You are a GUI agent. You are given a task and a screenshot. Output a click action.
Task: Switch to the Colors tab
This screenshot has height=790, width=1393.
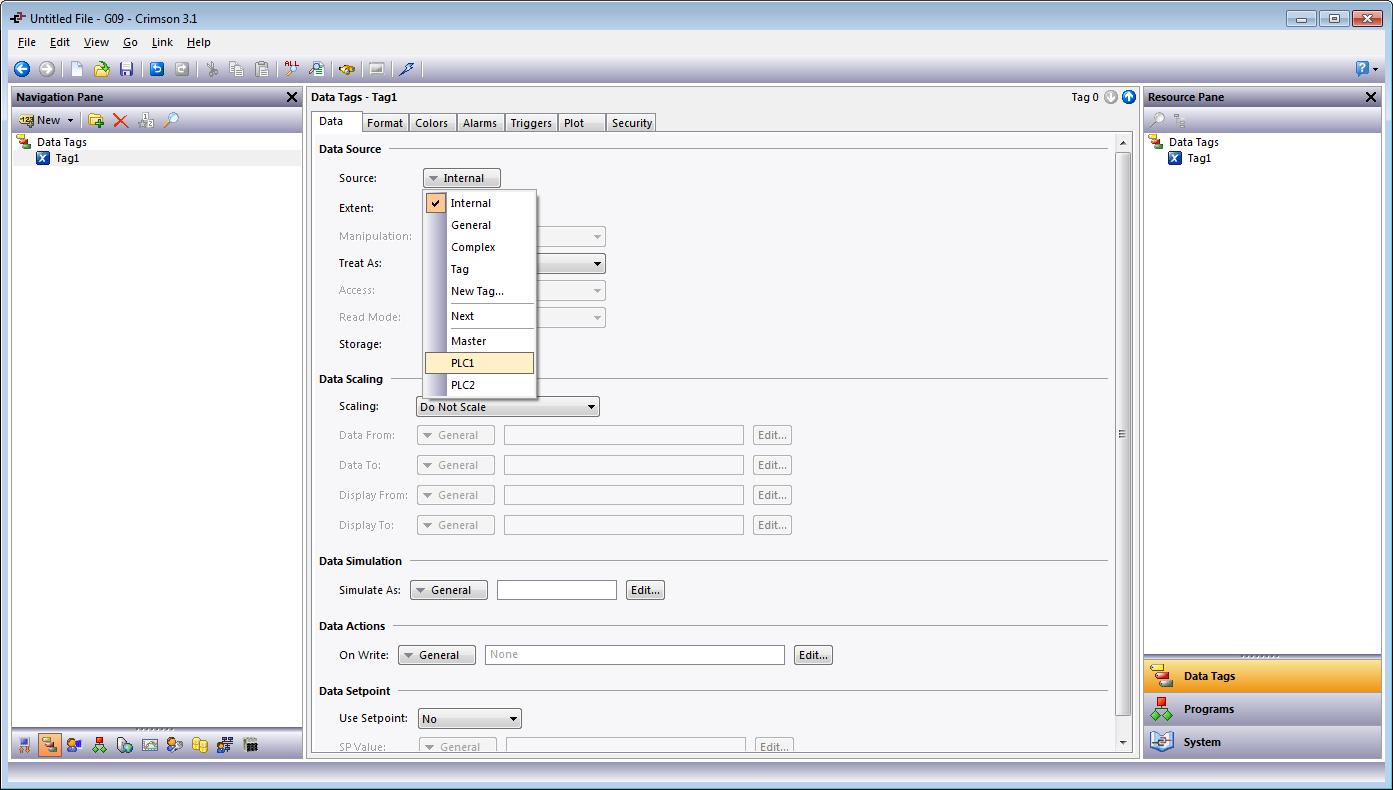tap(432, 123)
